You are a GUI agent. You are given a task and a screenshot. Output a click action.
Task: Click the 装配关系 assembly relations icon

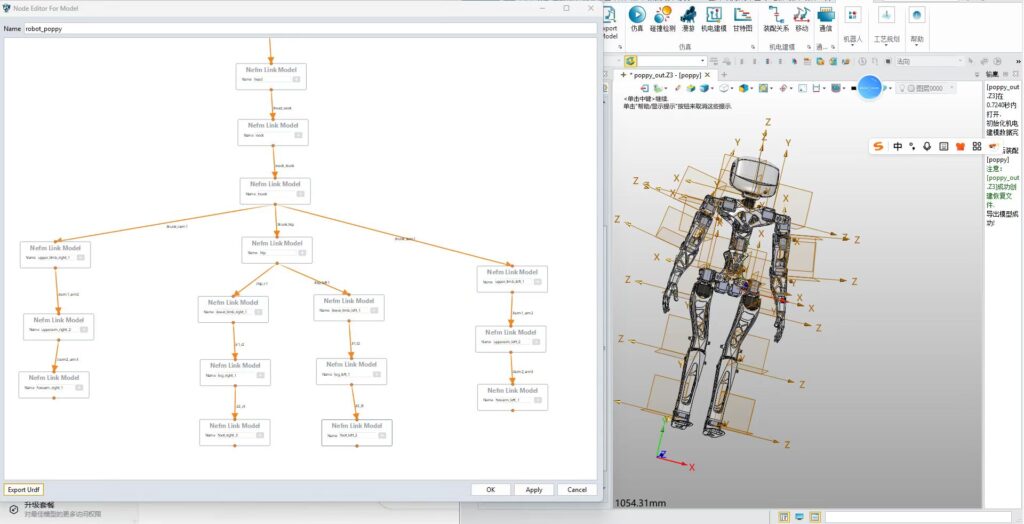[x=776, y=16]
